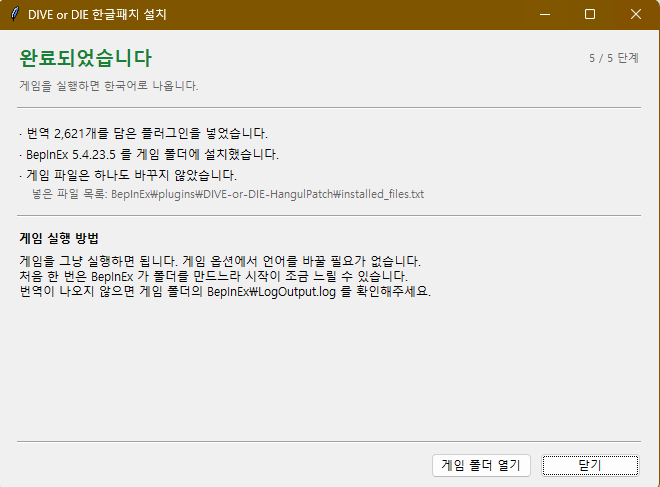Open the game folder with 게임 폴더 열기
The width and height of the screenshot is (660, 487).
pos(481,466)
